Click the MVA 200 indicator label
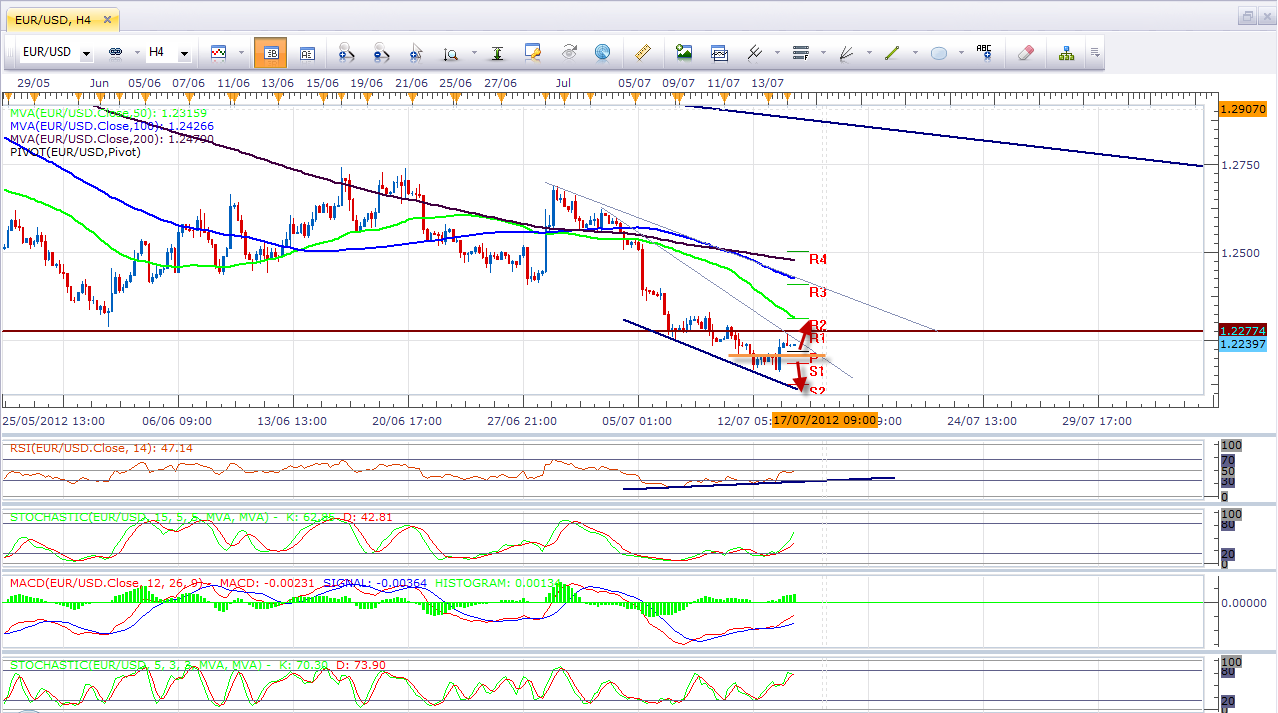Screen dimensions: 1278x713 [x=112, y=139]
